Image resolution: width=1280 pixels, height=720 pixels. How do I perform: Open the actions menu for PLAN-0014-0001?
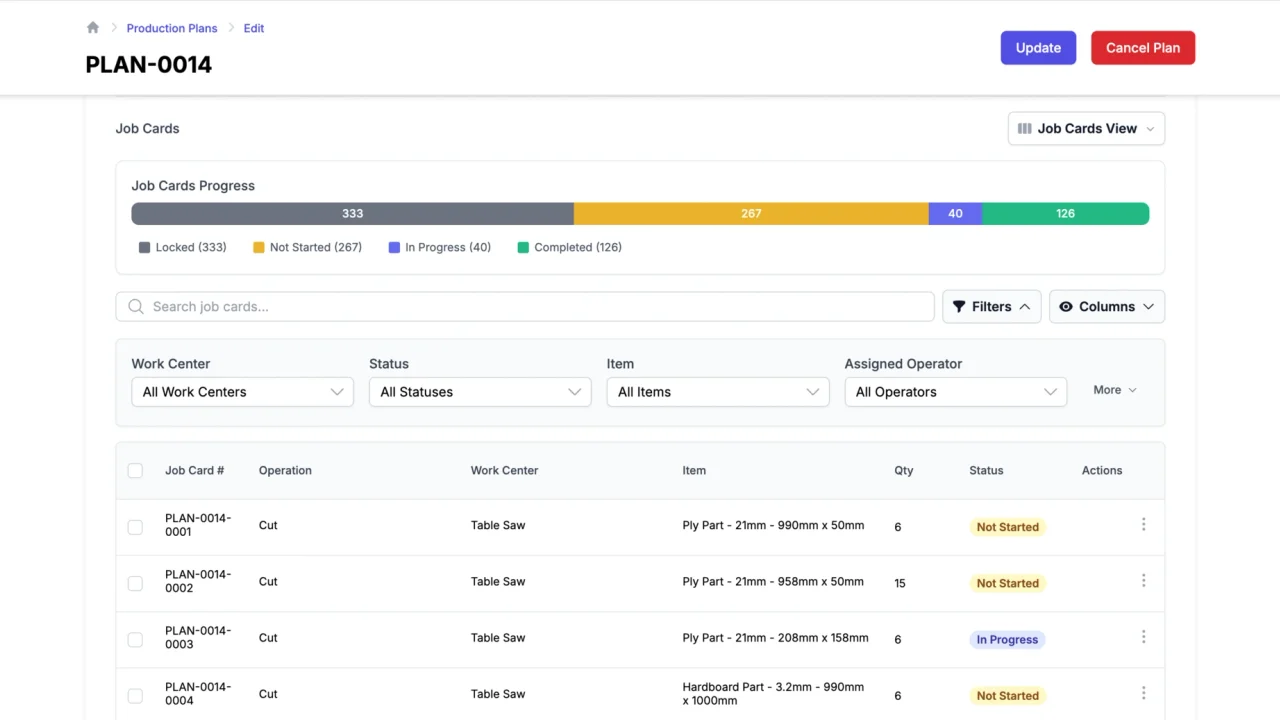(x=1143, y=524)
